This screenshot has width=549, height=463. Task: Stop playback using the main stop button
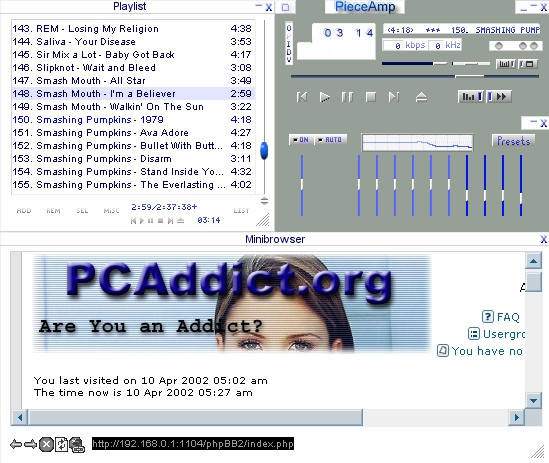tap(370, 97)
